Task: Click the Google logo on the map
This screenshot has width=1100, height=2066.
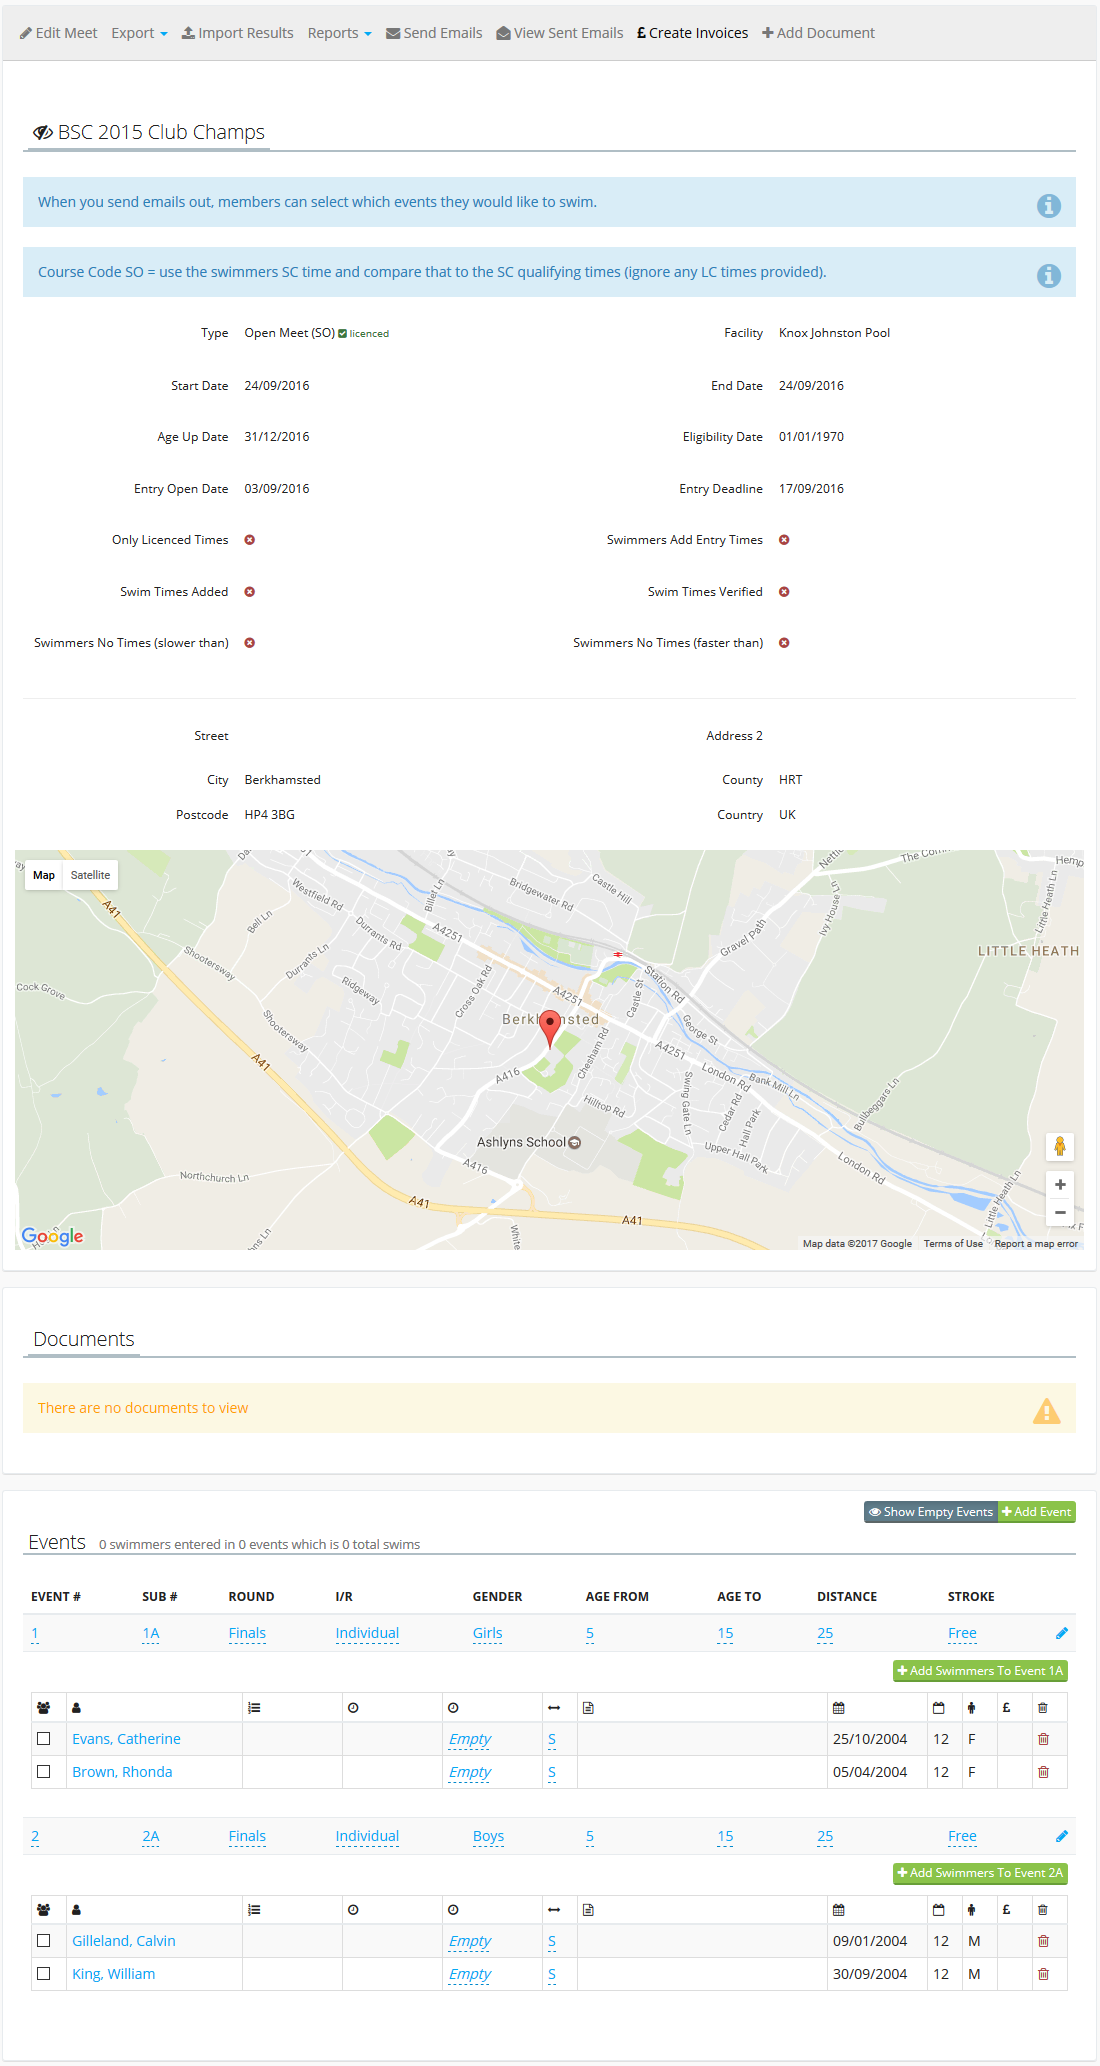Action: coord(52,1236)
